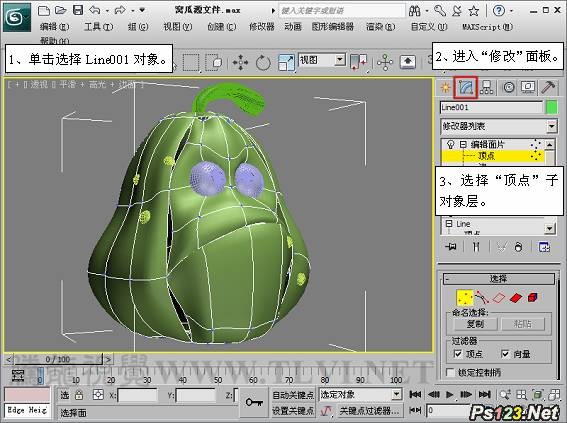Click the Undo arrow icon

point(95,10)
